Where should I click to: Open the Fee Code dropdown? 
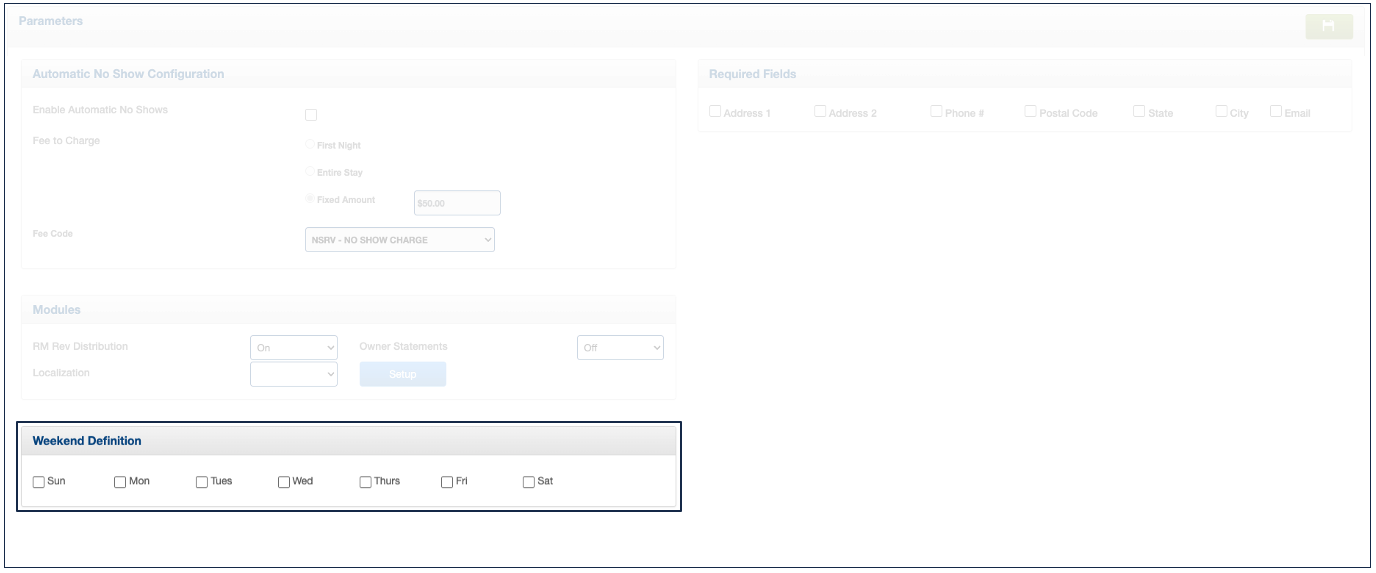[399, 240]
